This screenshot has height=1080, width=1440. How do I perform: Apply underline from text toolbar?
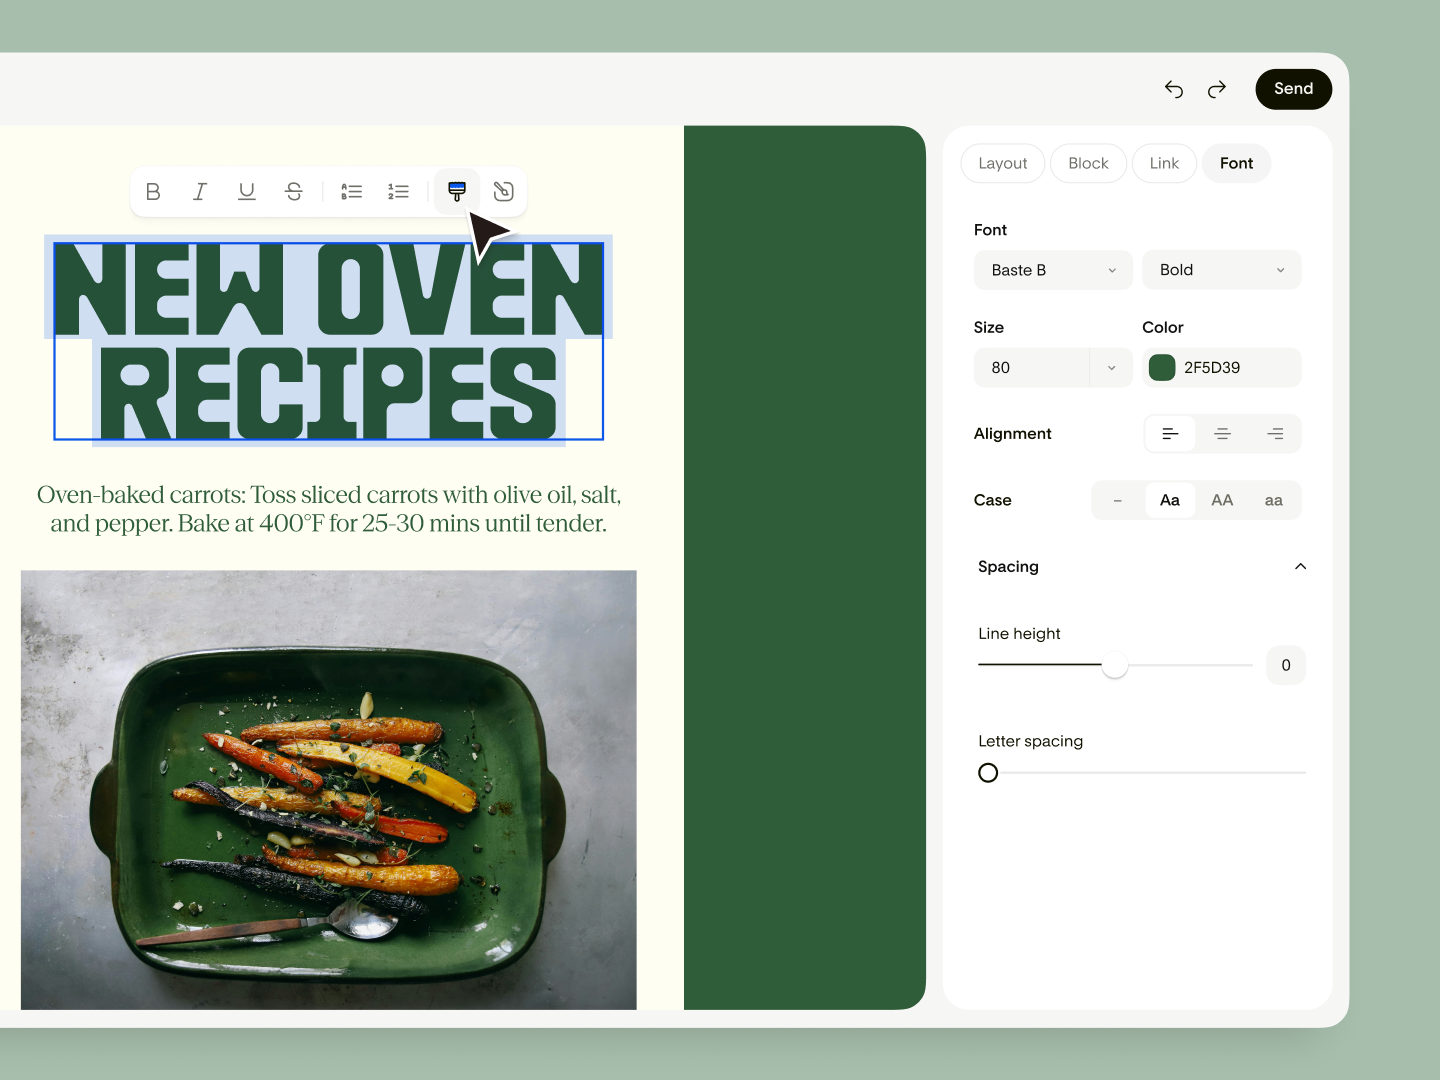pyautogui.click(x=247, y=191)
